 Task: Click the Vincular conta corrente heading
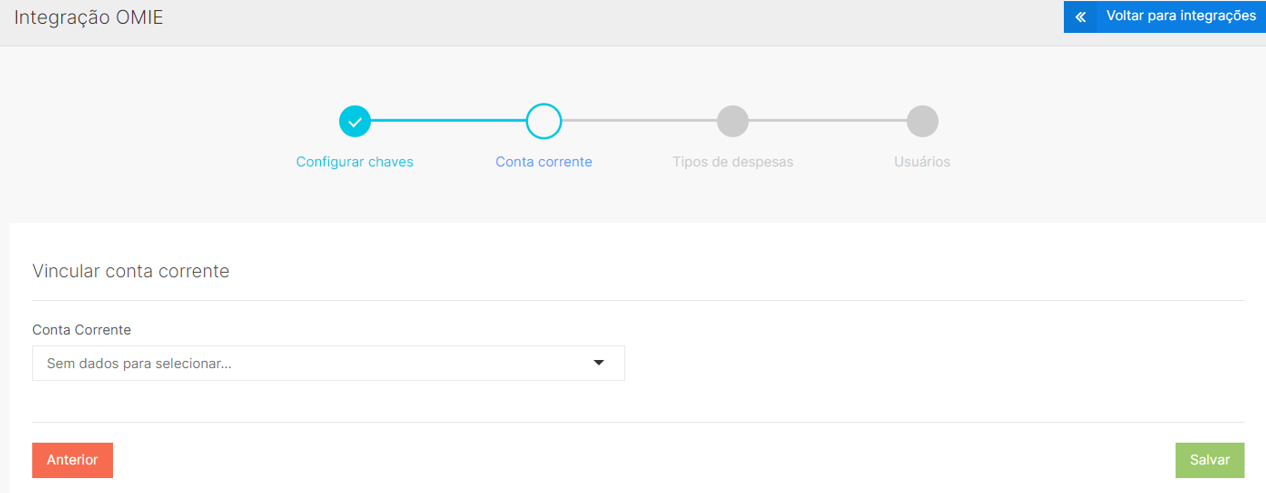tap(131, 271)
